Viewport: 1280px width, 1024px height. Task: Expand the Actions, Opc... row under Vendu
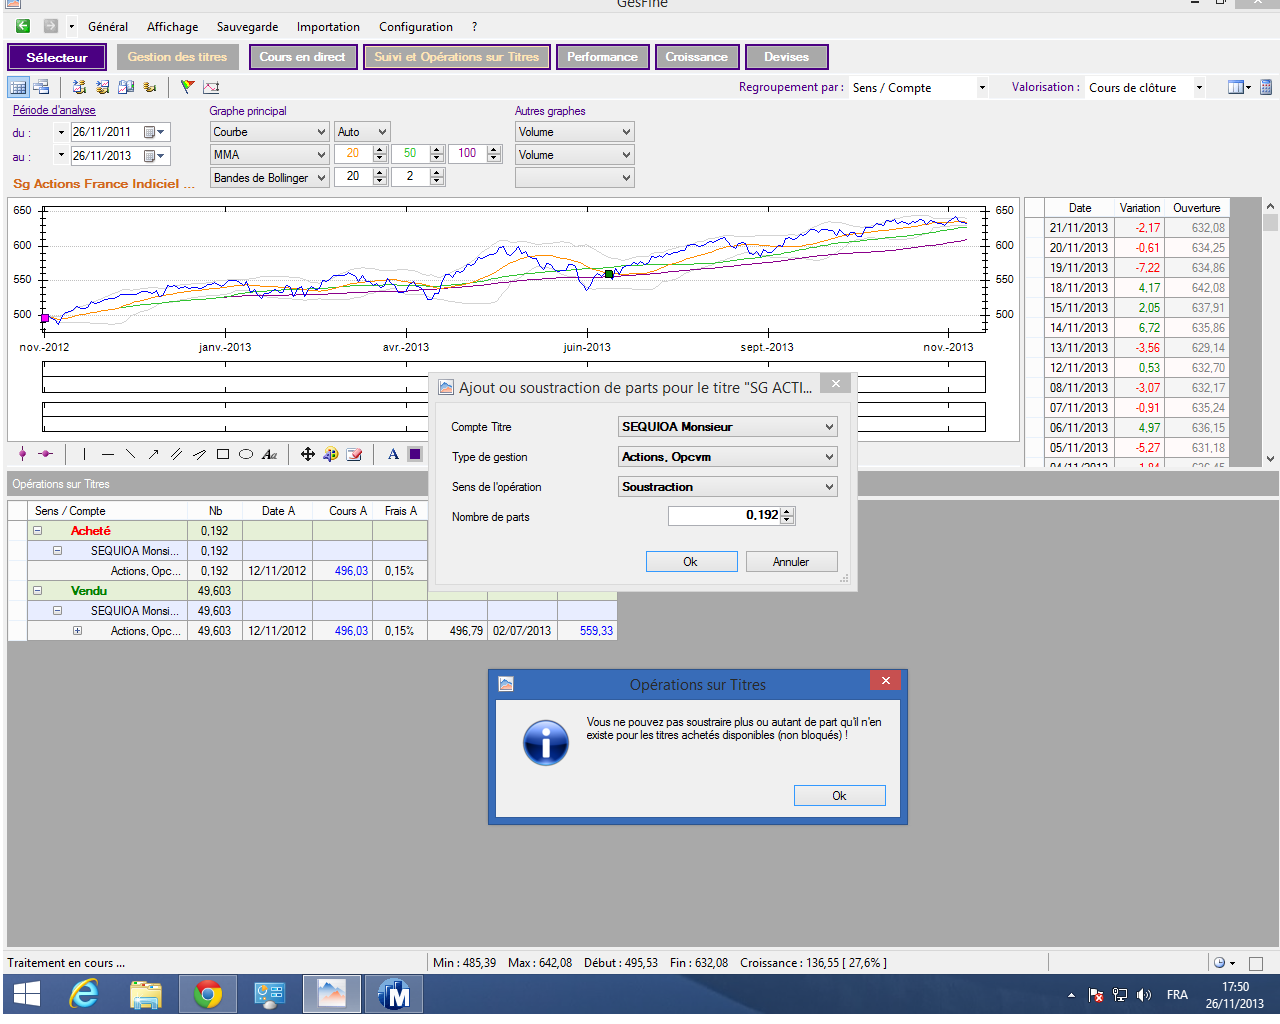tap(77, 631)
